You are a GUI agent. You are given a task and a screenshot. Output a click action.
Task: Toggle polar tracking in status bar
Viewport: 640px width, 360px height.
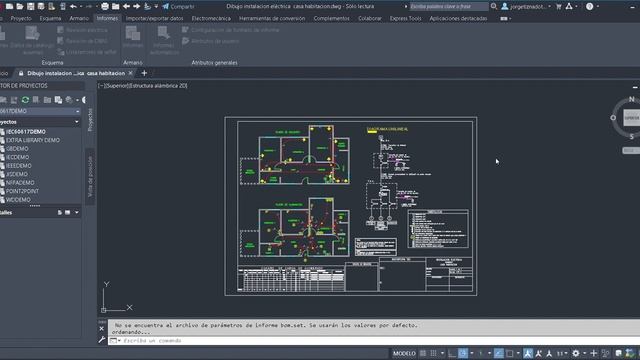pyautogui.click(x=463, y=353)
